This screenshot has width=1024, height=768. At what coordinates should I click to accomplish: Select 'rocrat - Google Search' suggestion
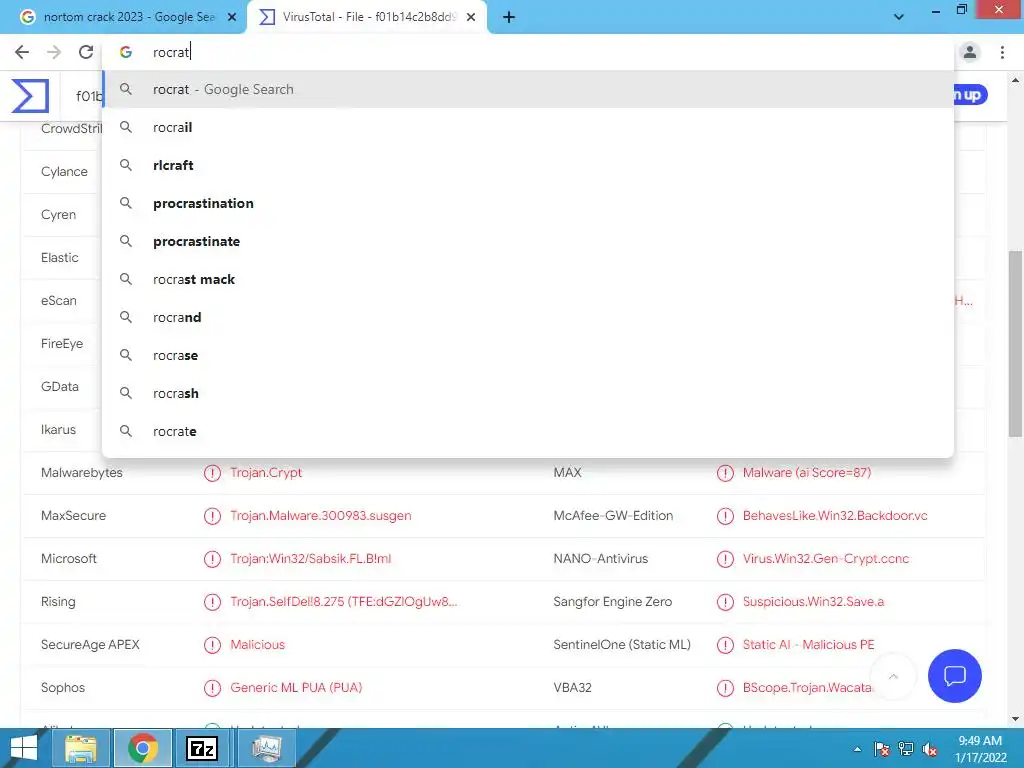[528, 89]
